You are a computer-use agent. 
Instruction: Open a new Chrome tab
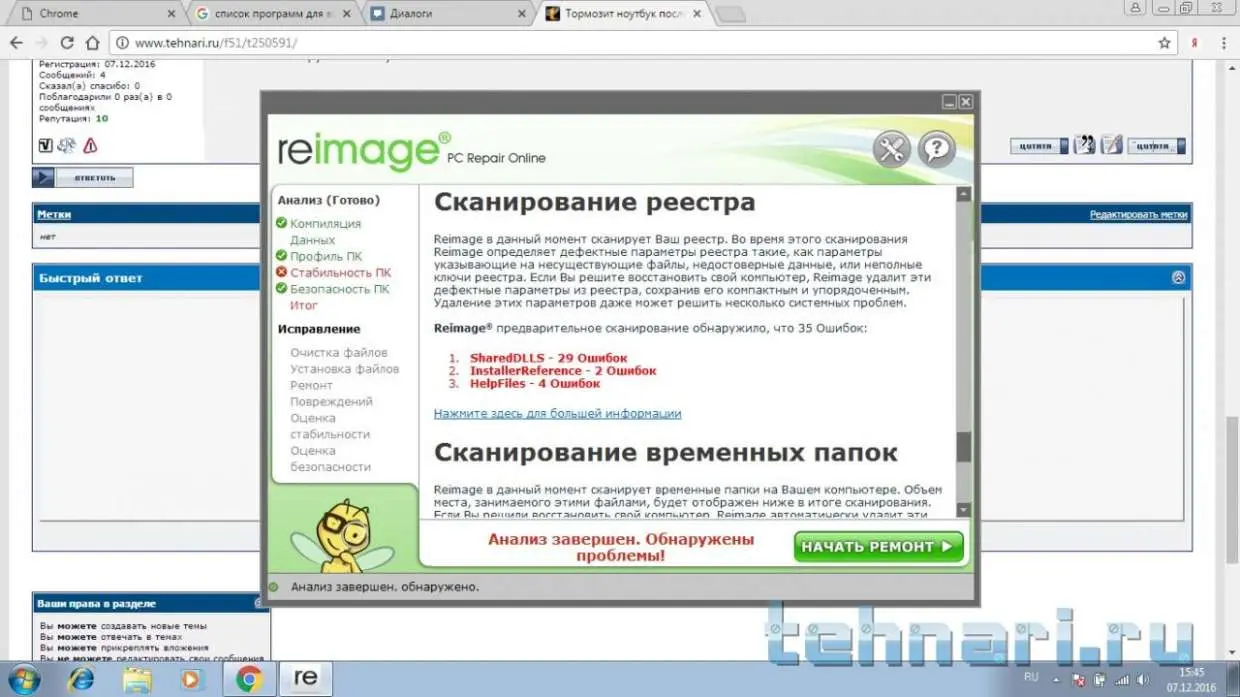coord(731,14)
